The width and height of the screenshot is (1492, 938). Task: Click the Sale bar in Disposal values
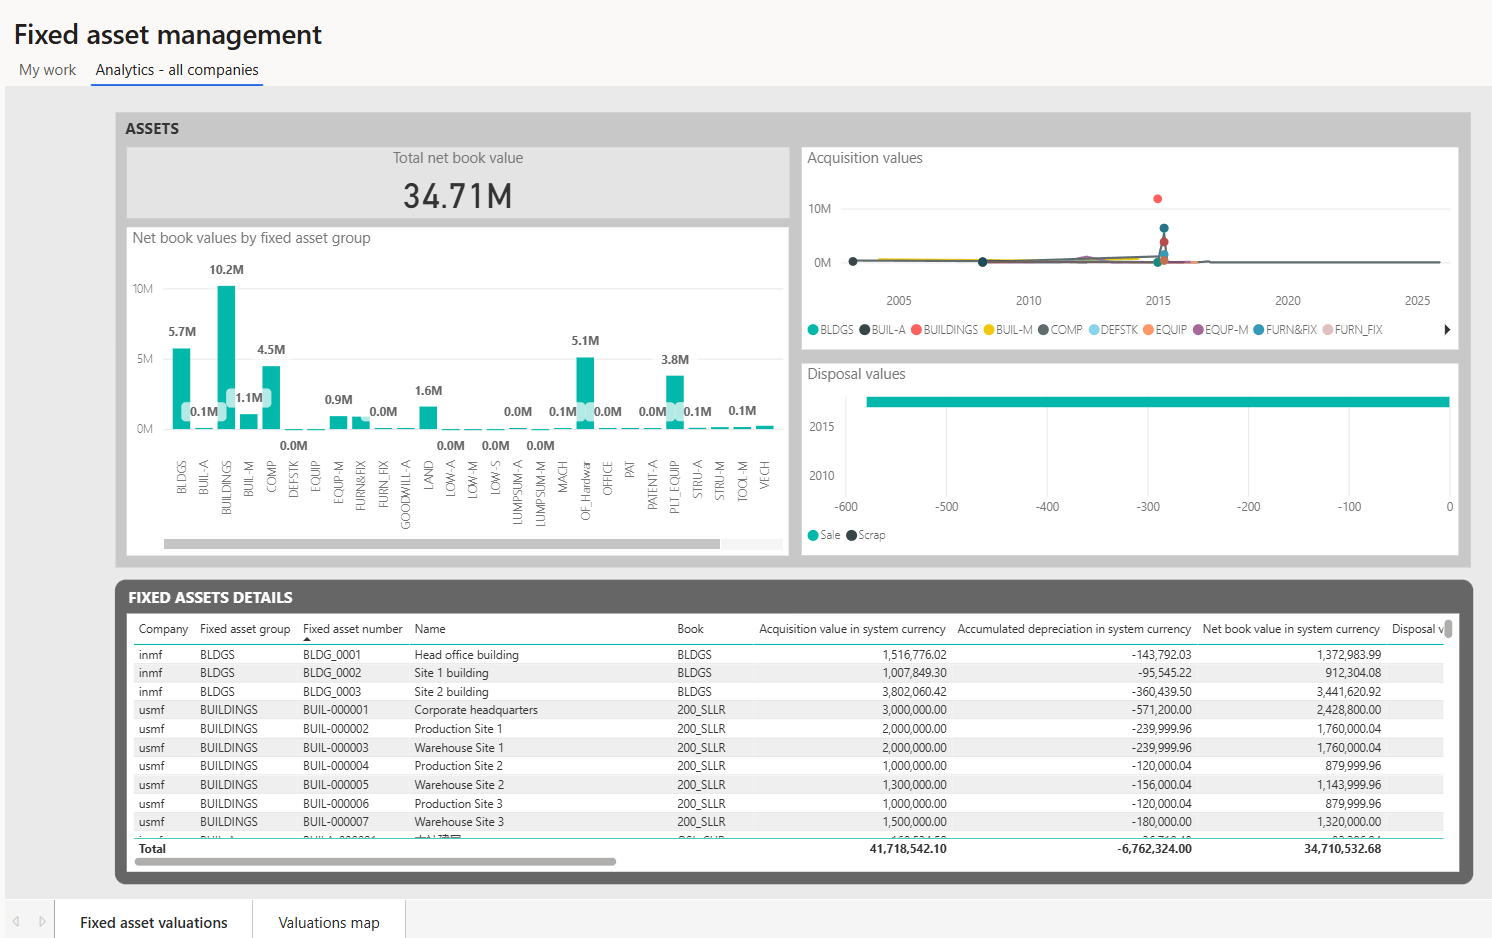point(1158,402)
